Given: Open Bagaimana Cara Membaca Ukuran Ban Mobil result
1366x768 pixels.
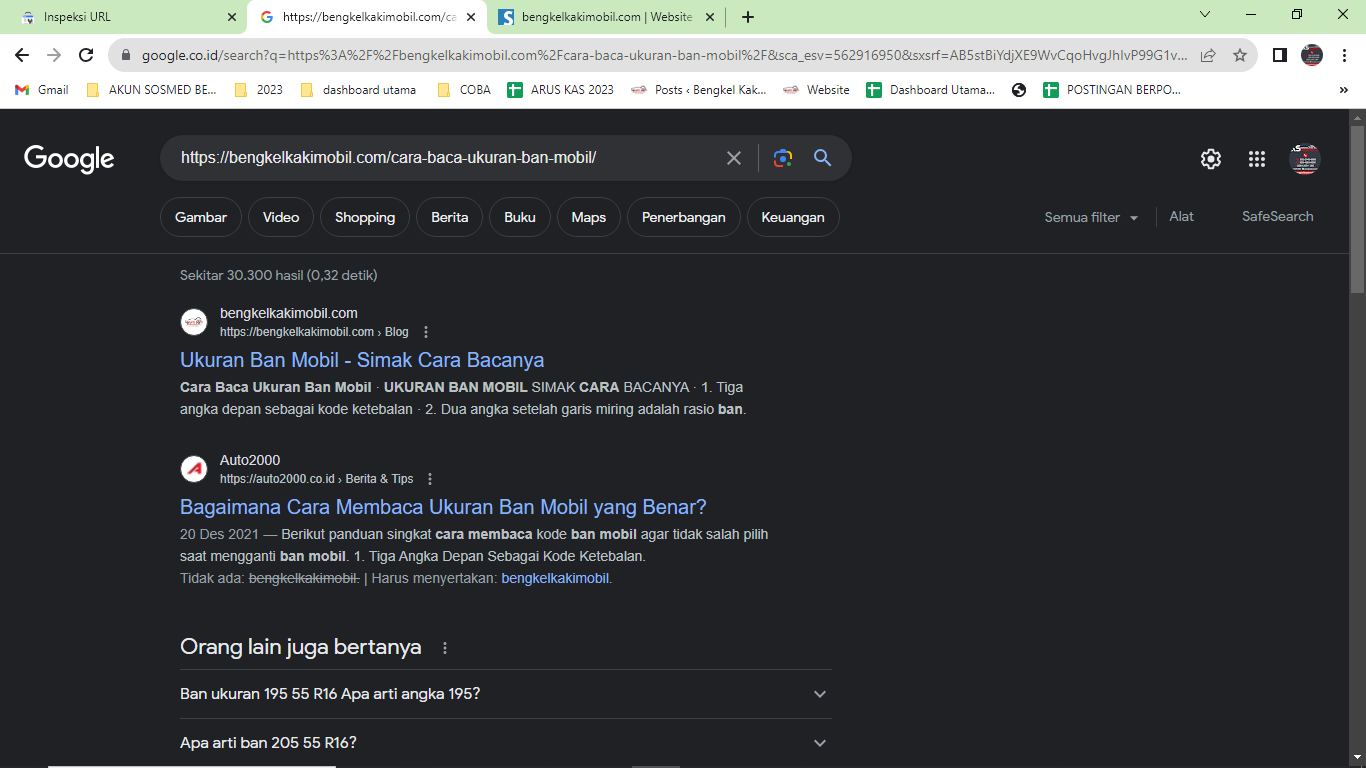Looking at the screenshot, I should pos(443,507).
